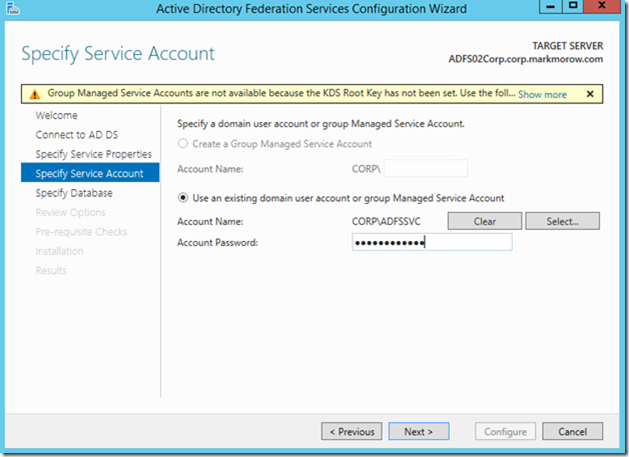Viewport: 629px width, 457px height.
Task: Go to the Welcome step
Action: tap(57, 115)
